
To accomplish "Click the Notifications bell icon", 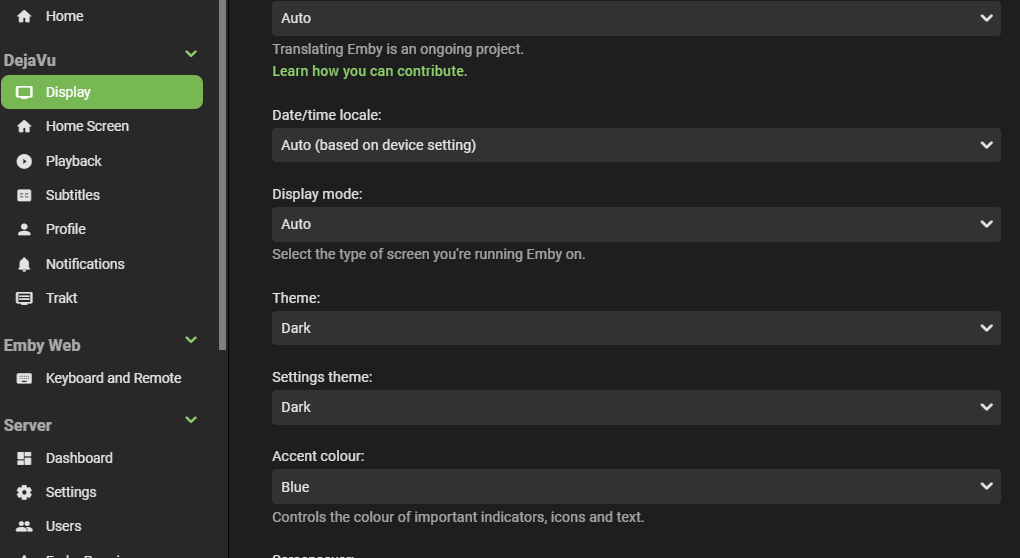I will pos(25,264).
